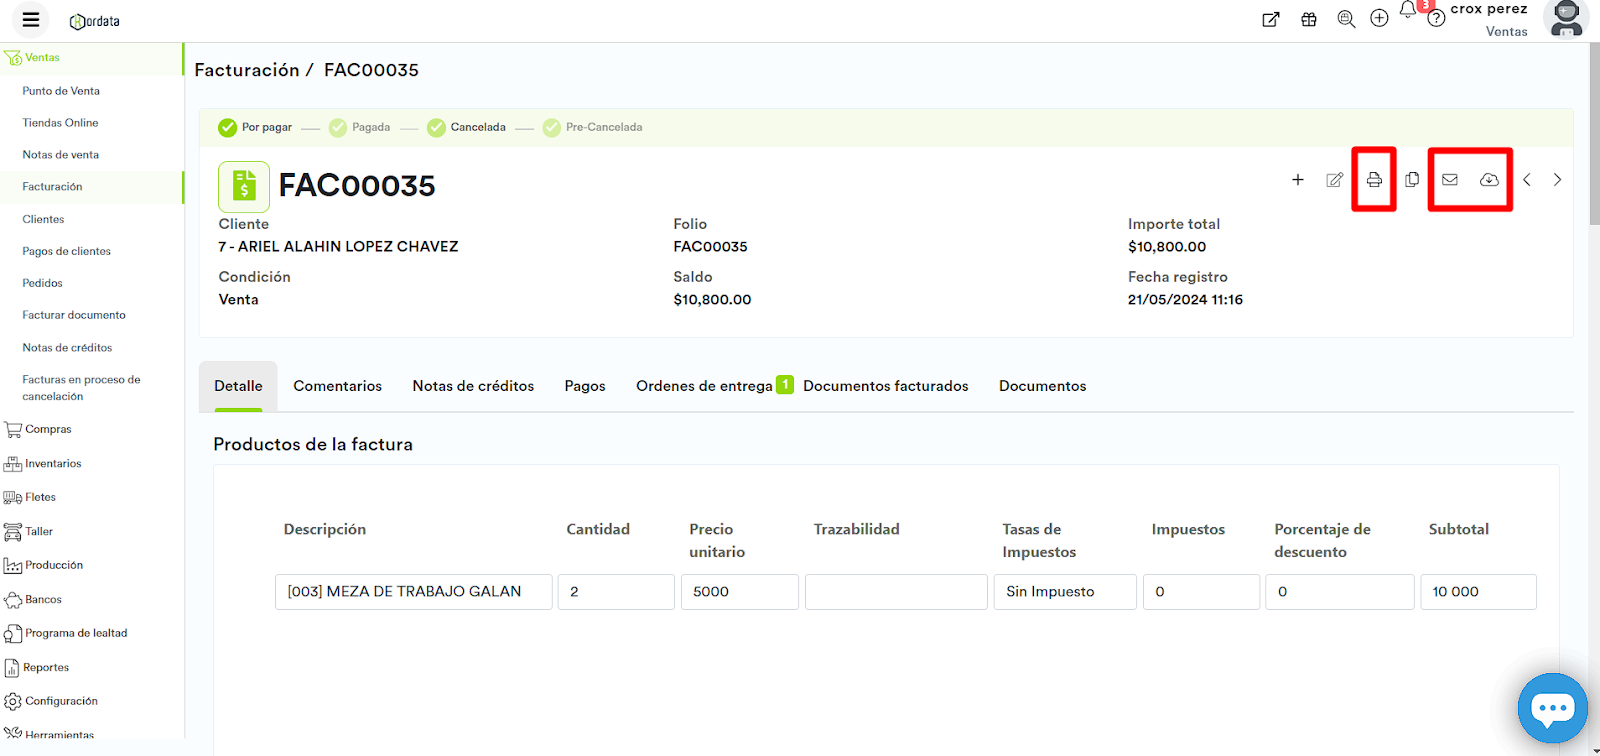
Task: Open Punto de Venta link
Action: click(x=61, y=91)
